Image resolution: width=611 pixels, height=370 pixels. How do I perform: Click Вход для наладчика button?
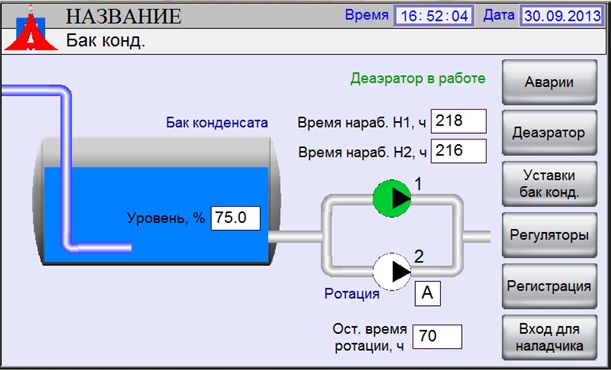549,337
